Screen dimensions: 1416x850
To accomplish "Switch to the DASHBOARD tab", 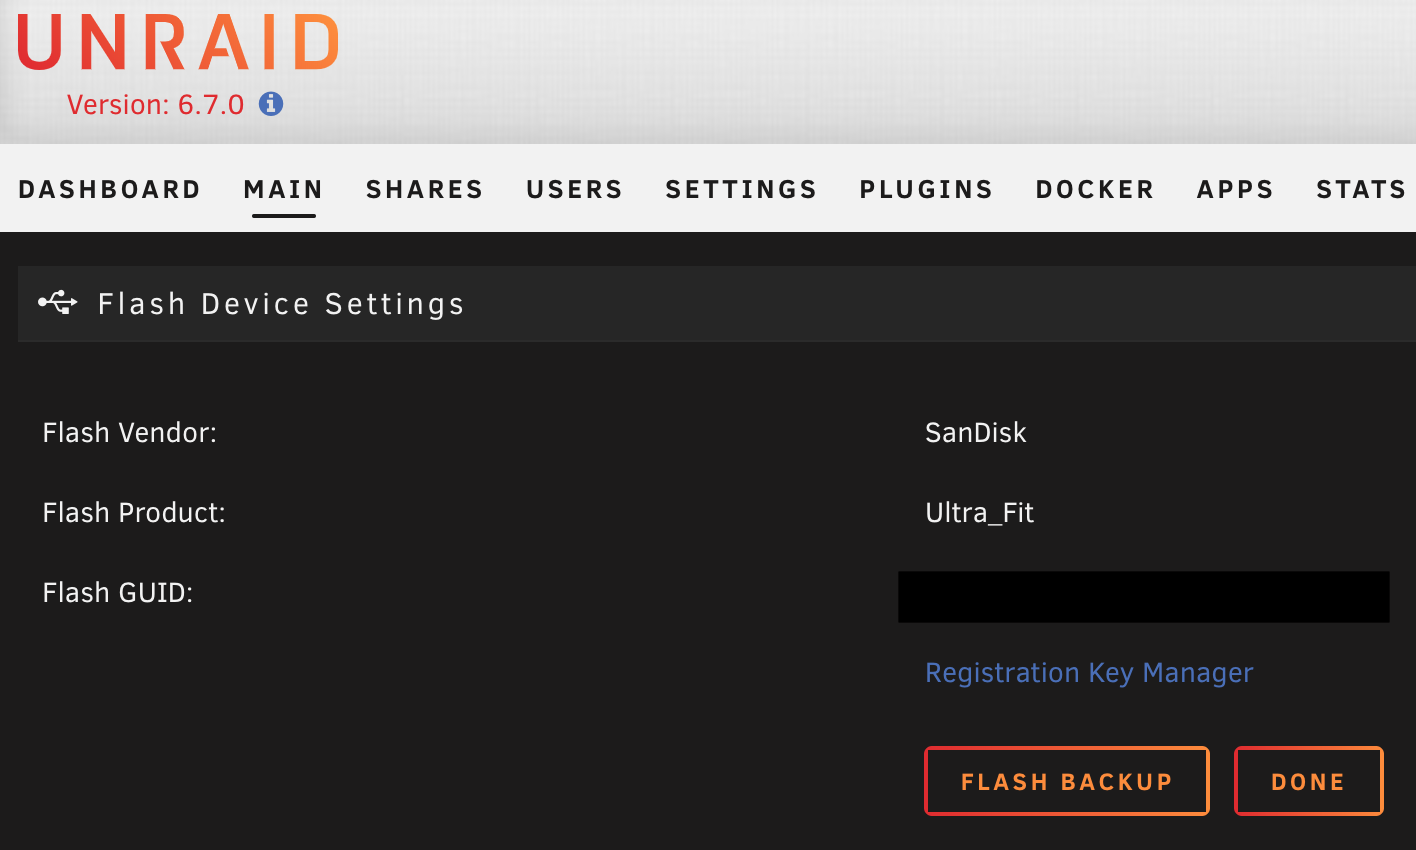I will click(110, 189).
